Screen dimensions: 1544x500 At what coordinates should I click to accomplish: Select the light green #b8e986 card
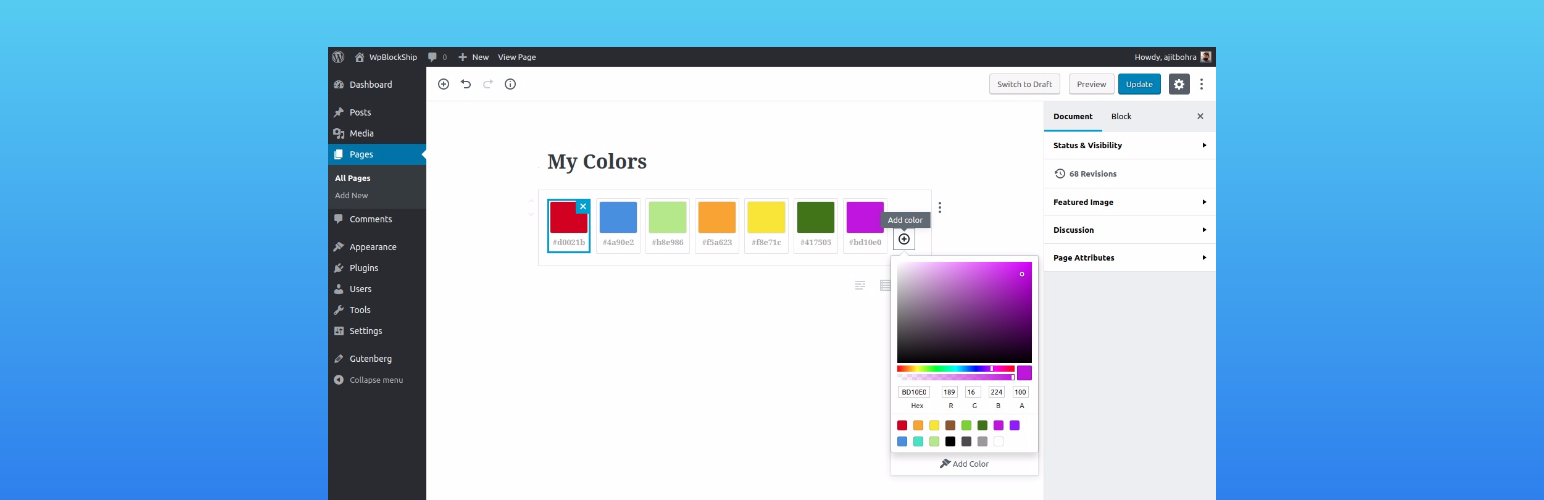667,225
